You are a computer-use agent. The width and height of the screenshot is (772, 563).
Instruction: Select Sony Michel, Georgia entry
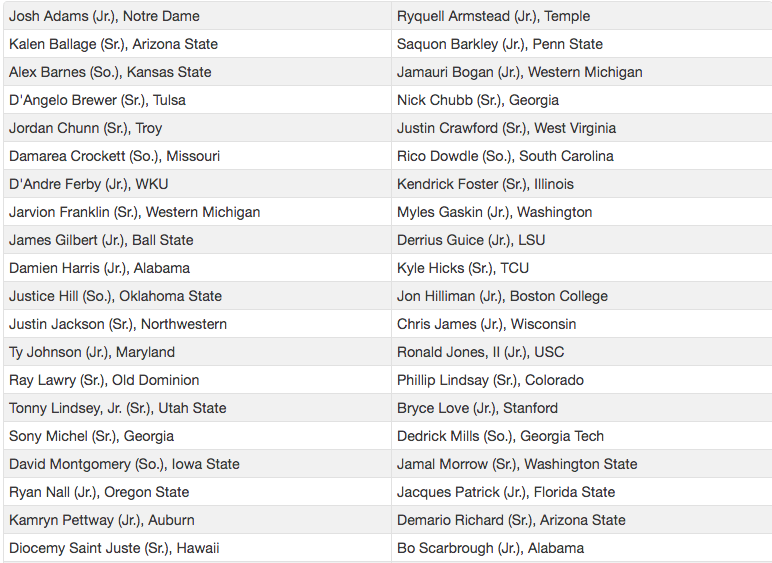click(91, 436)
